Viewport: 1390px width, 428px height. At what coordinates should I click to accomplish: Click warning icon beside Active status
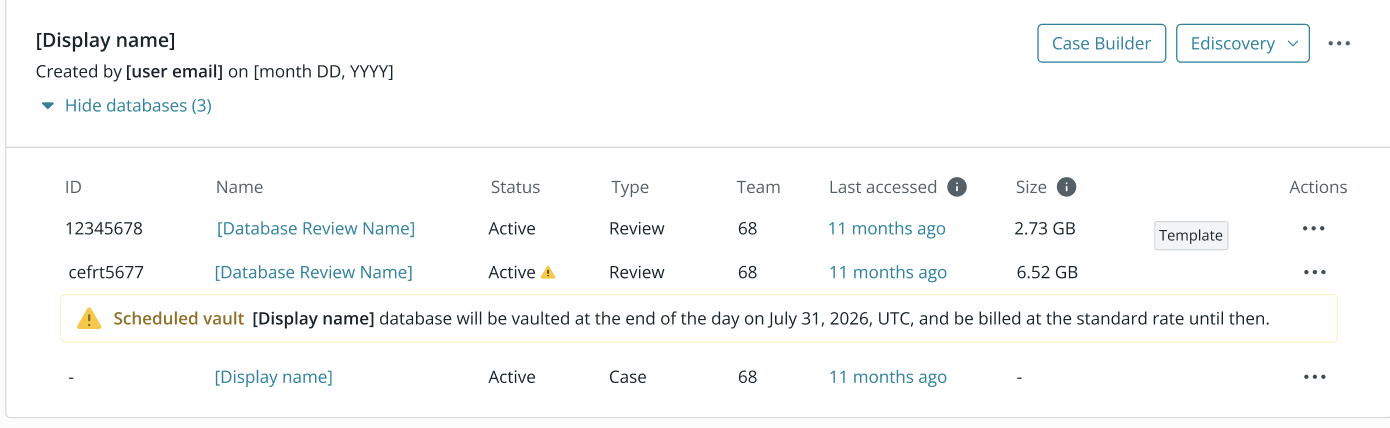click(x=548, y=272)
